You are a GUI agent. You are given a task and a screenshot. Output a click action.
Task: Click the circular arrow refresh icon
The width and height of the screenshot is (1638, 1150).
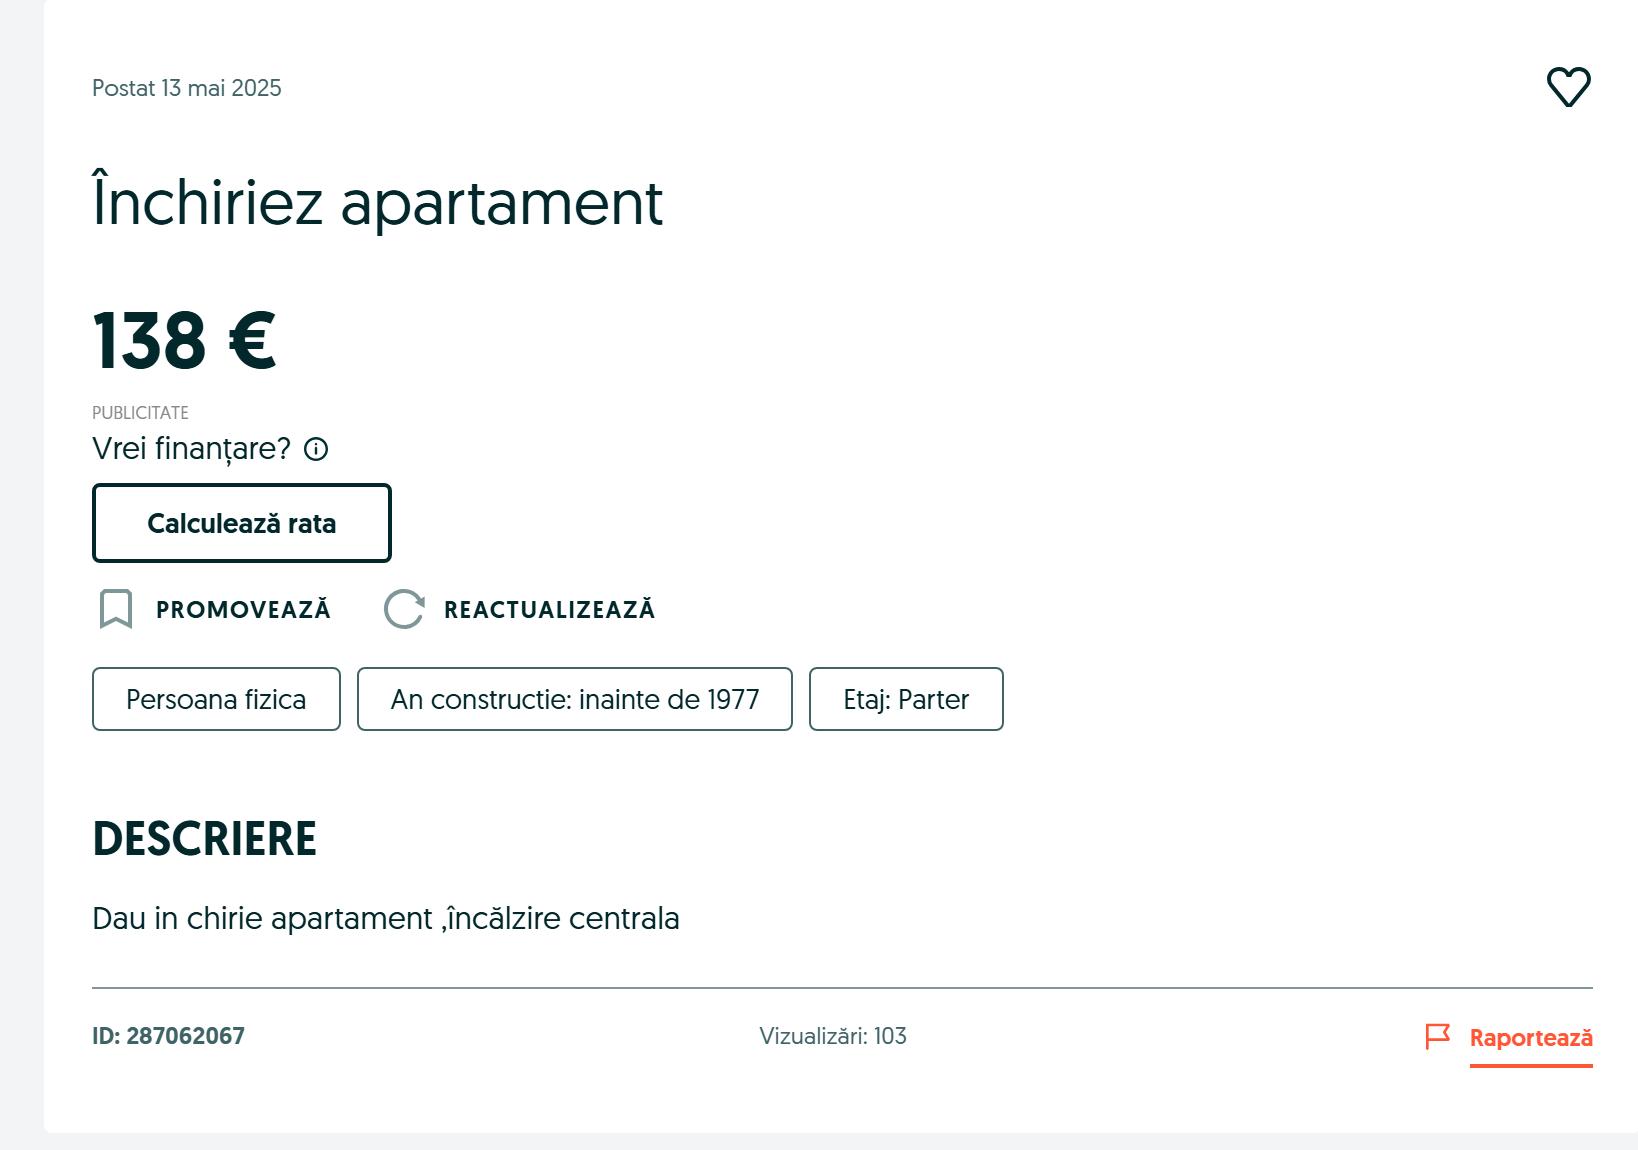click(x=404, y=609)
